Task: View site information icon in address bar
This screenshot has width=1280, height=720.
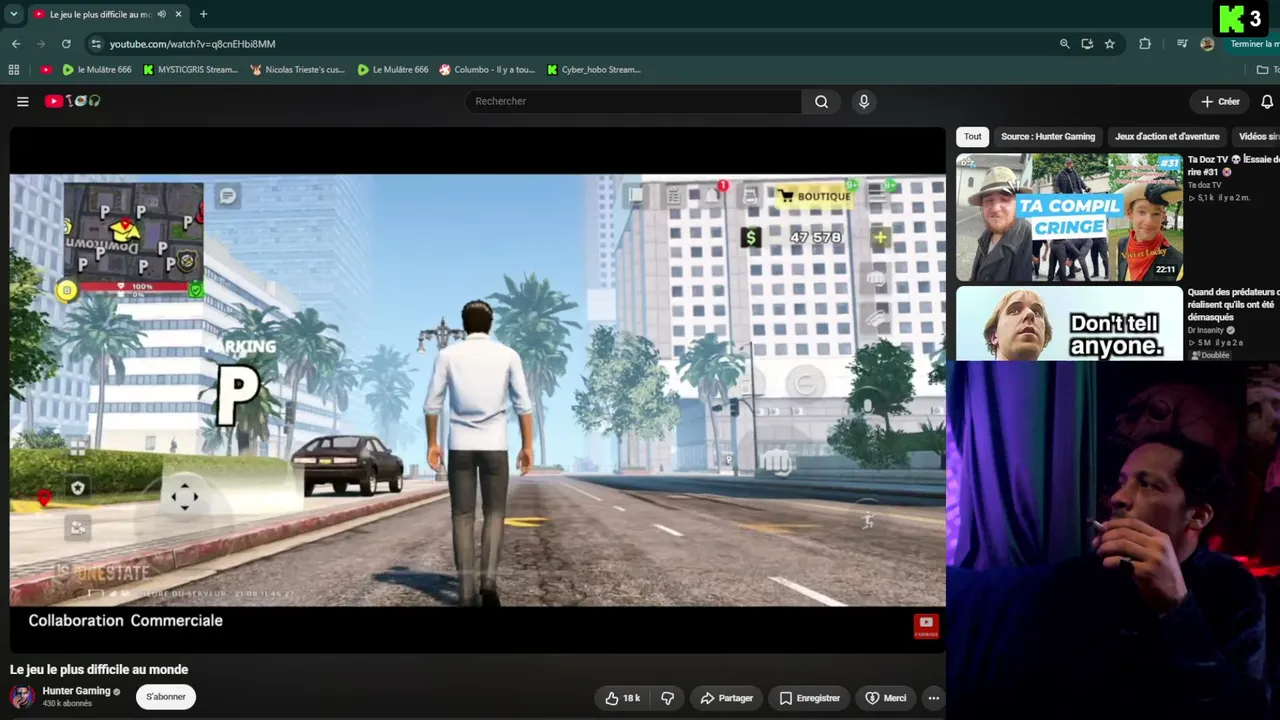Action: (x=96, y=44)
